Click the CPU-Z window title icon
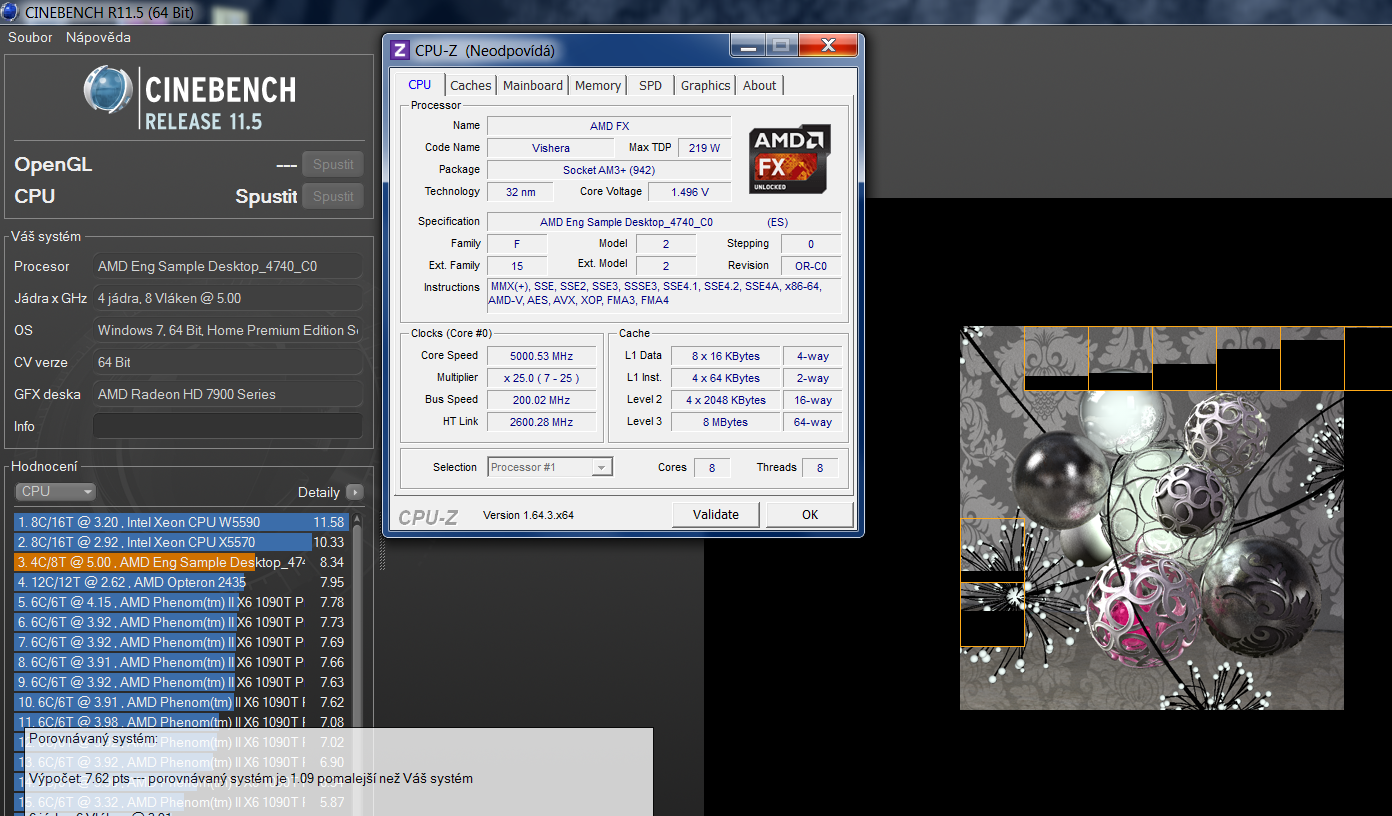 point(400,50)
